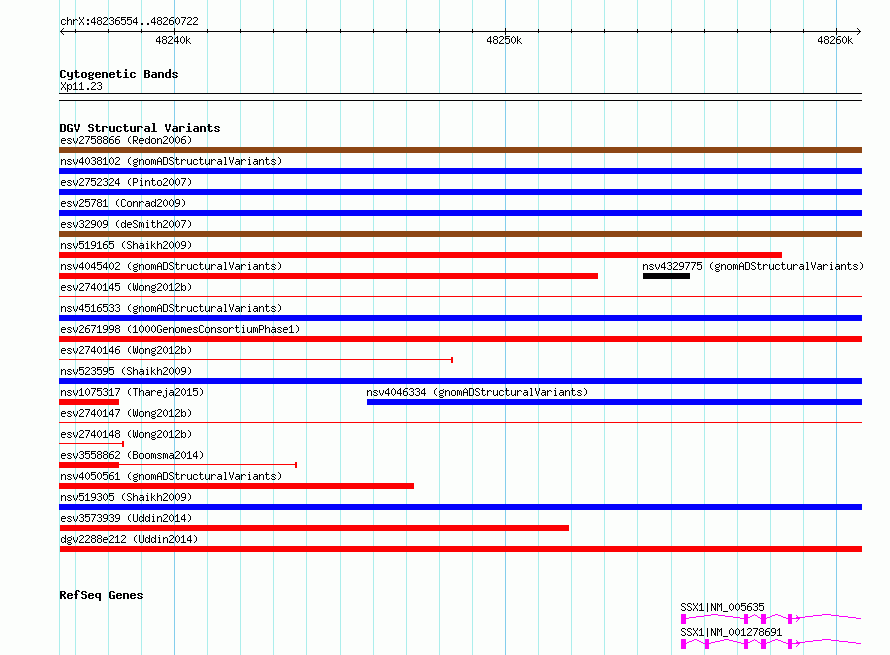The width and height of the screenshot is (890, 655).
Task: Open nsv4050561 gnomAD variant label
Action: pos(171,476)
